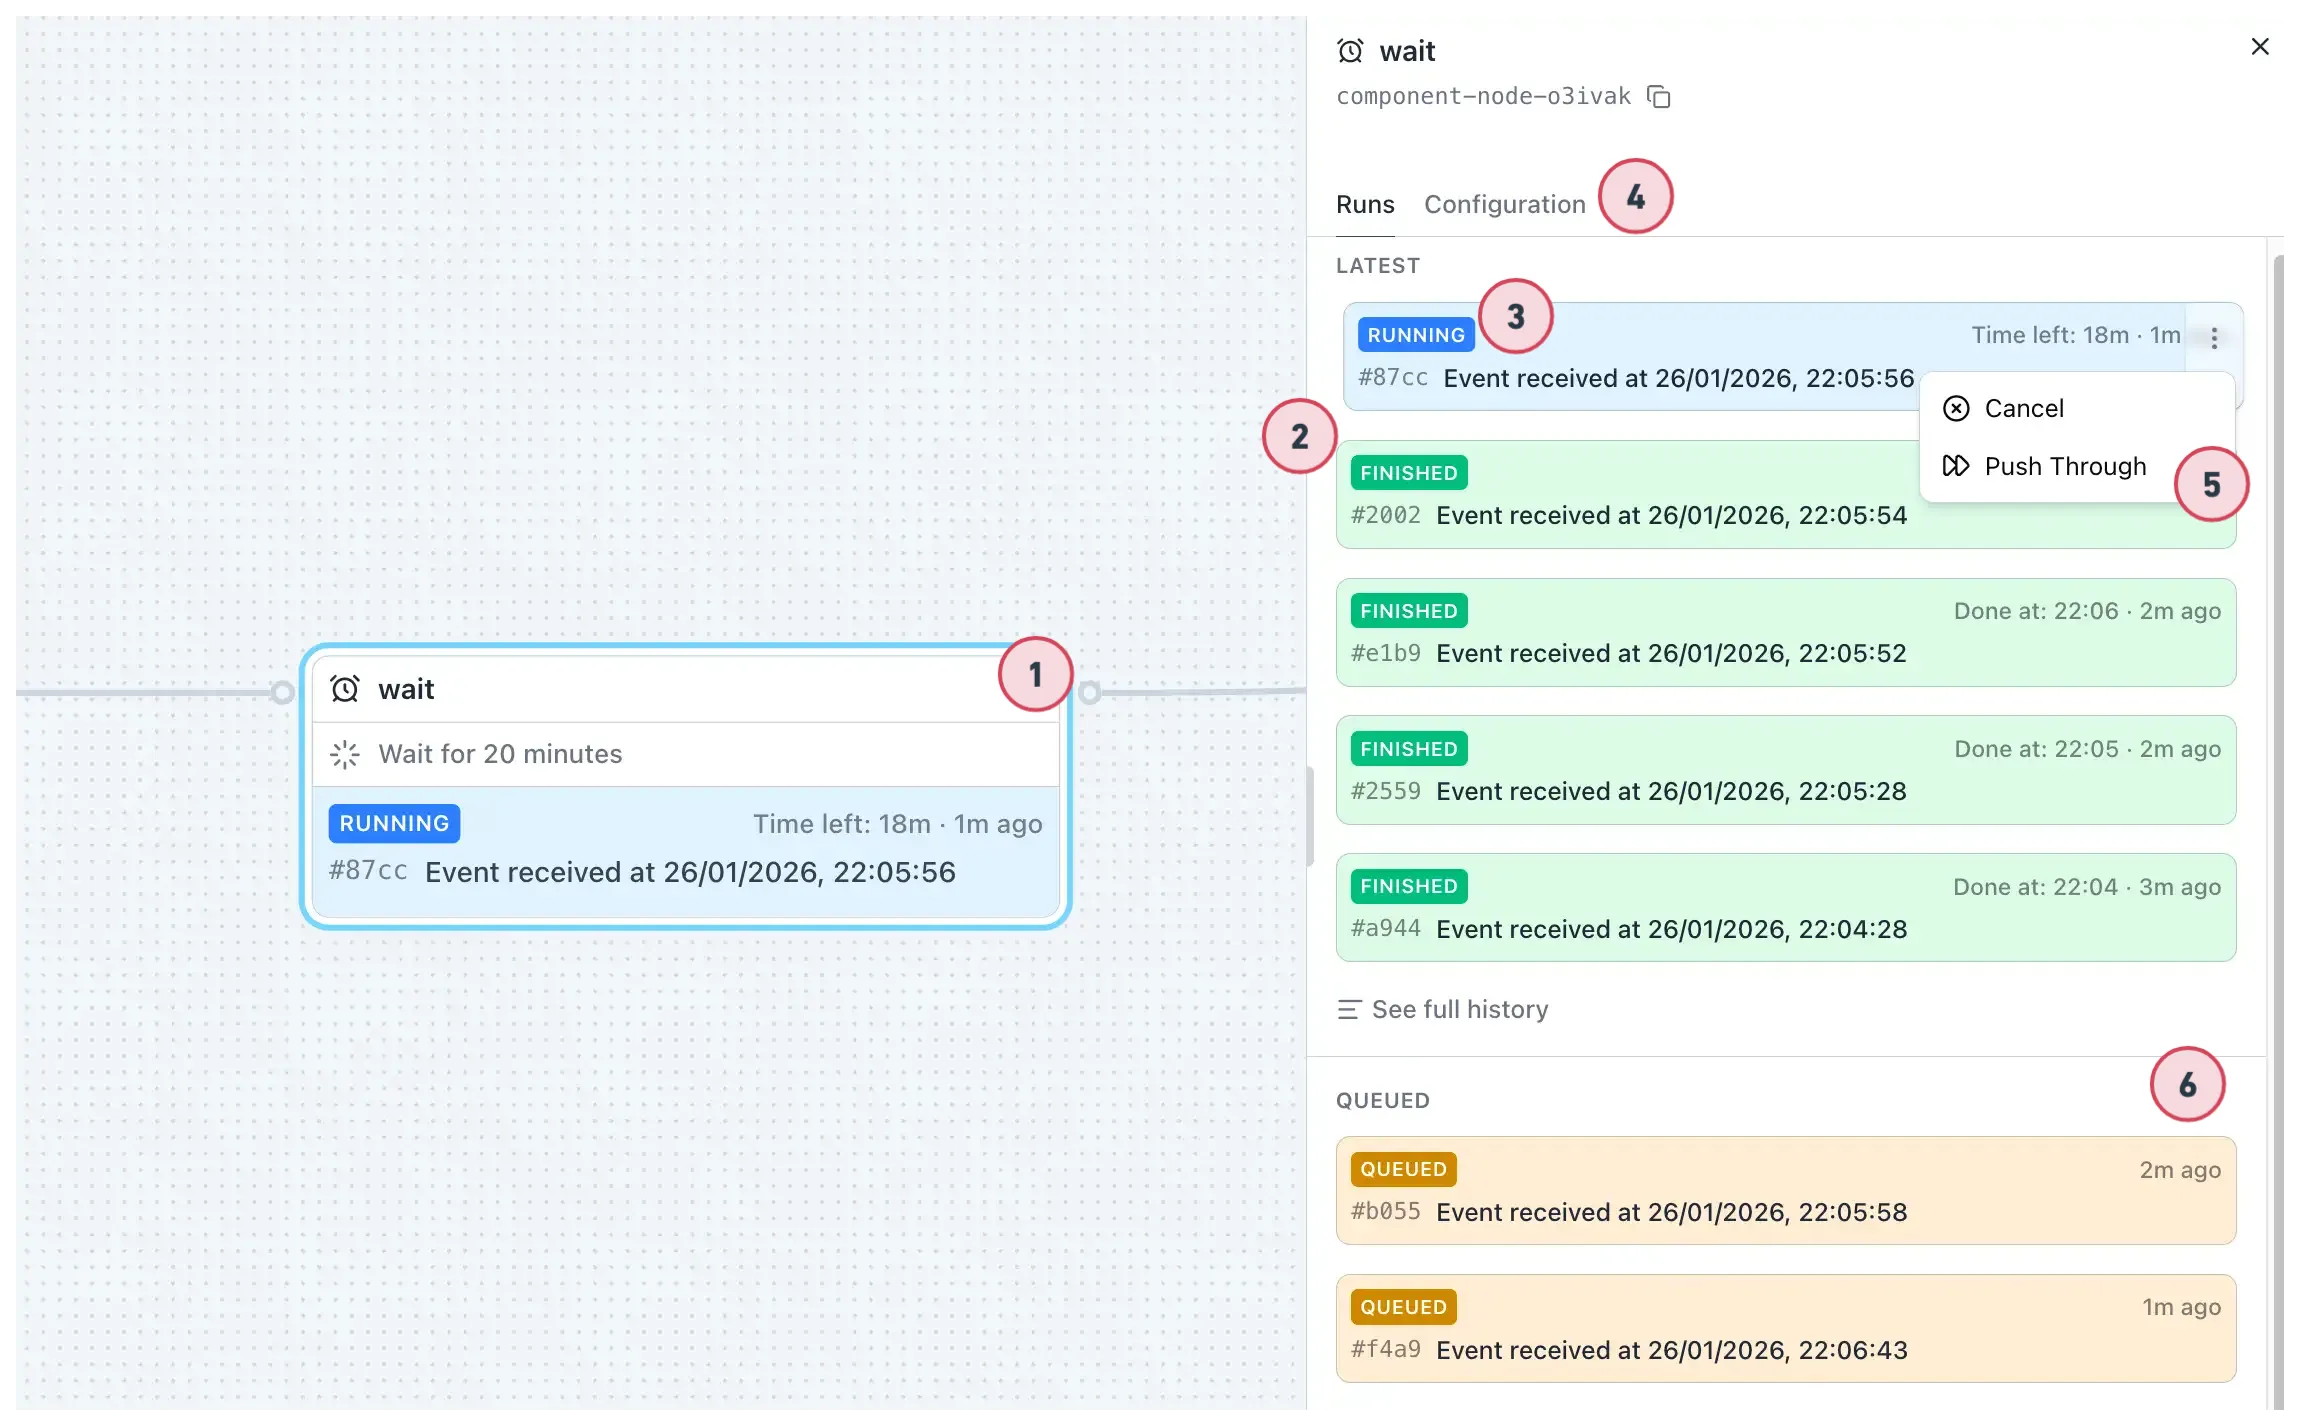Close the wait node details panel
This screenshot has height=1426, width=2300.
pyautogui.click(x=2260, y=46)
